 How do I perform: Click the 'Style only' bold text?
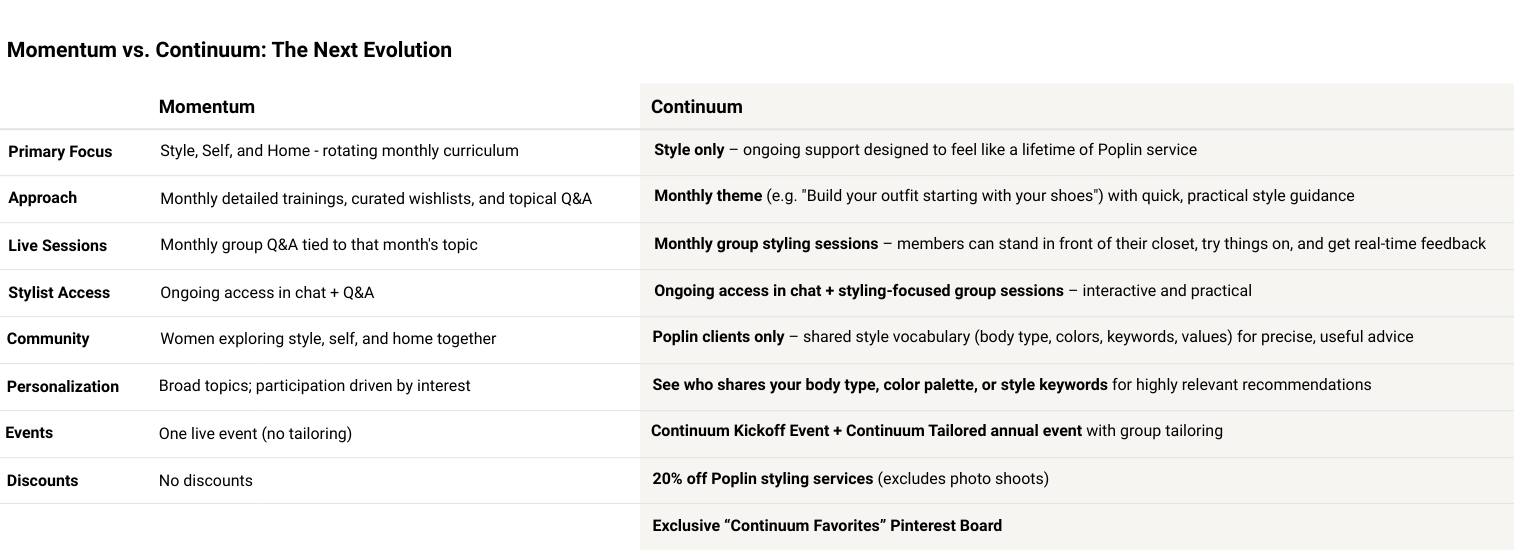click(689, 150)
